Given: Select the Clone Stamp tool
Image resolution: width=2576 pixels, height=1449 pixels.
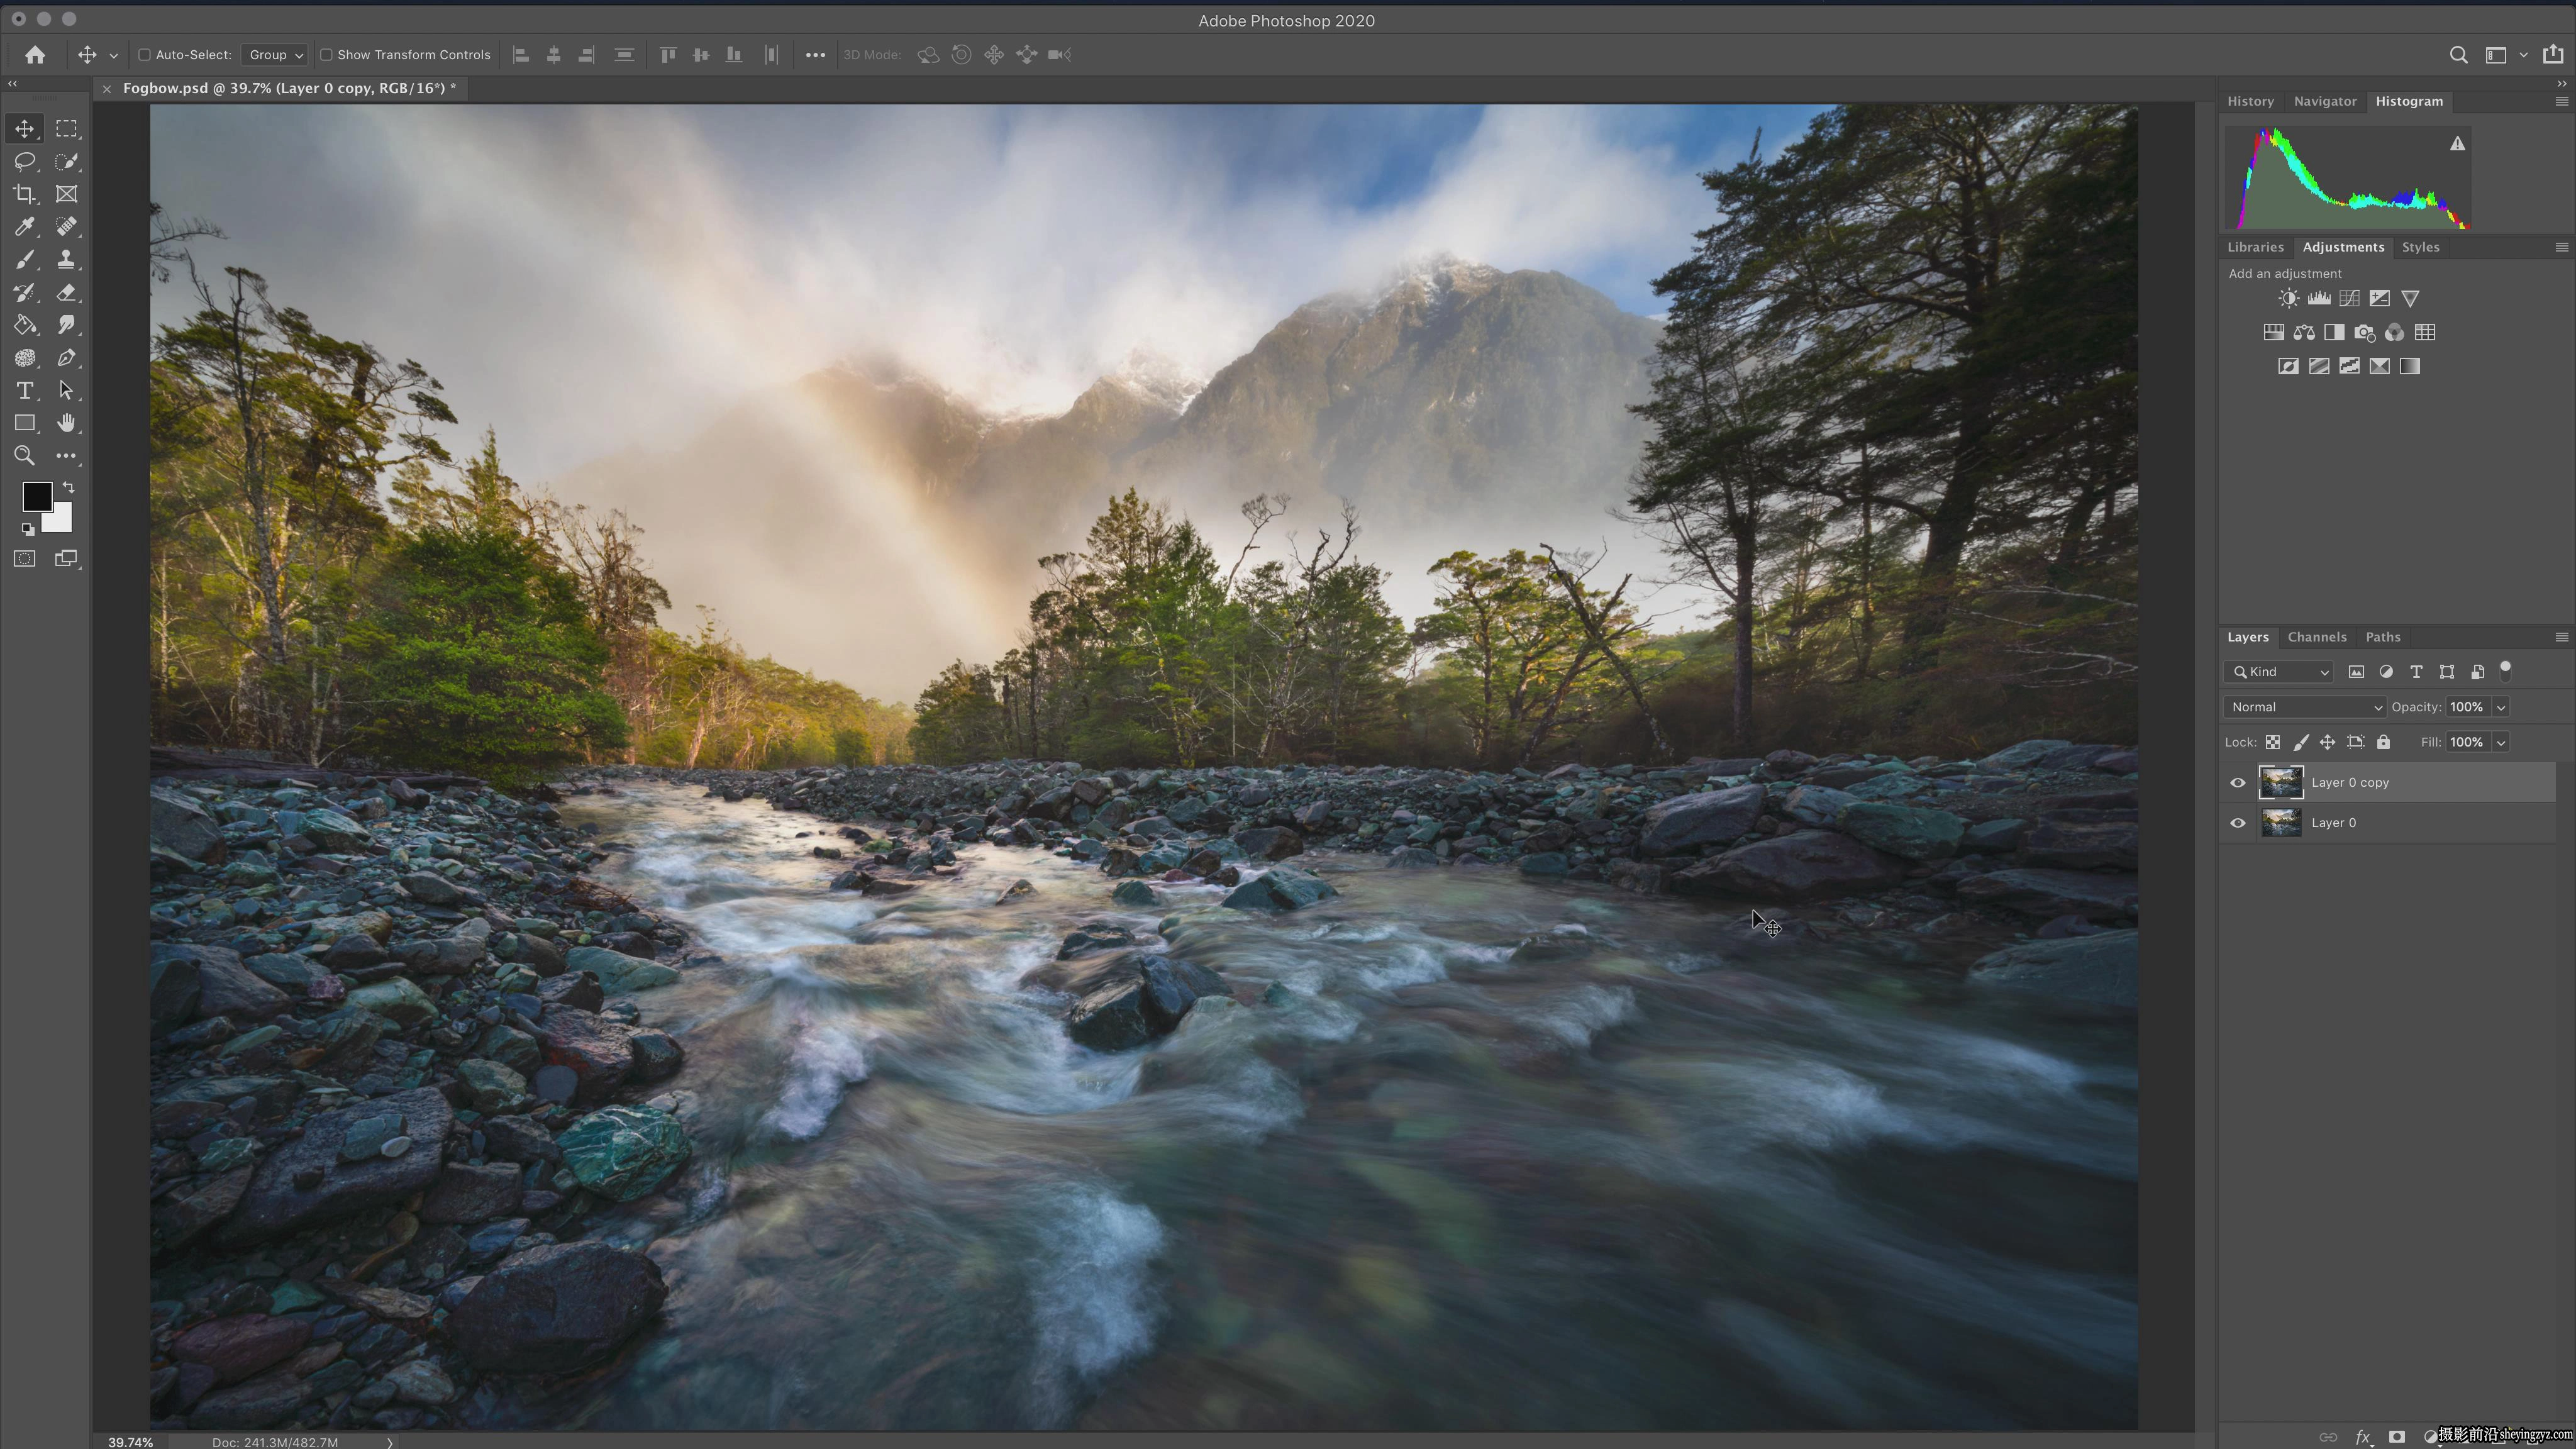Looking at the screenshot, I should [x=66, y=260].
